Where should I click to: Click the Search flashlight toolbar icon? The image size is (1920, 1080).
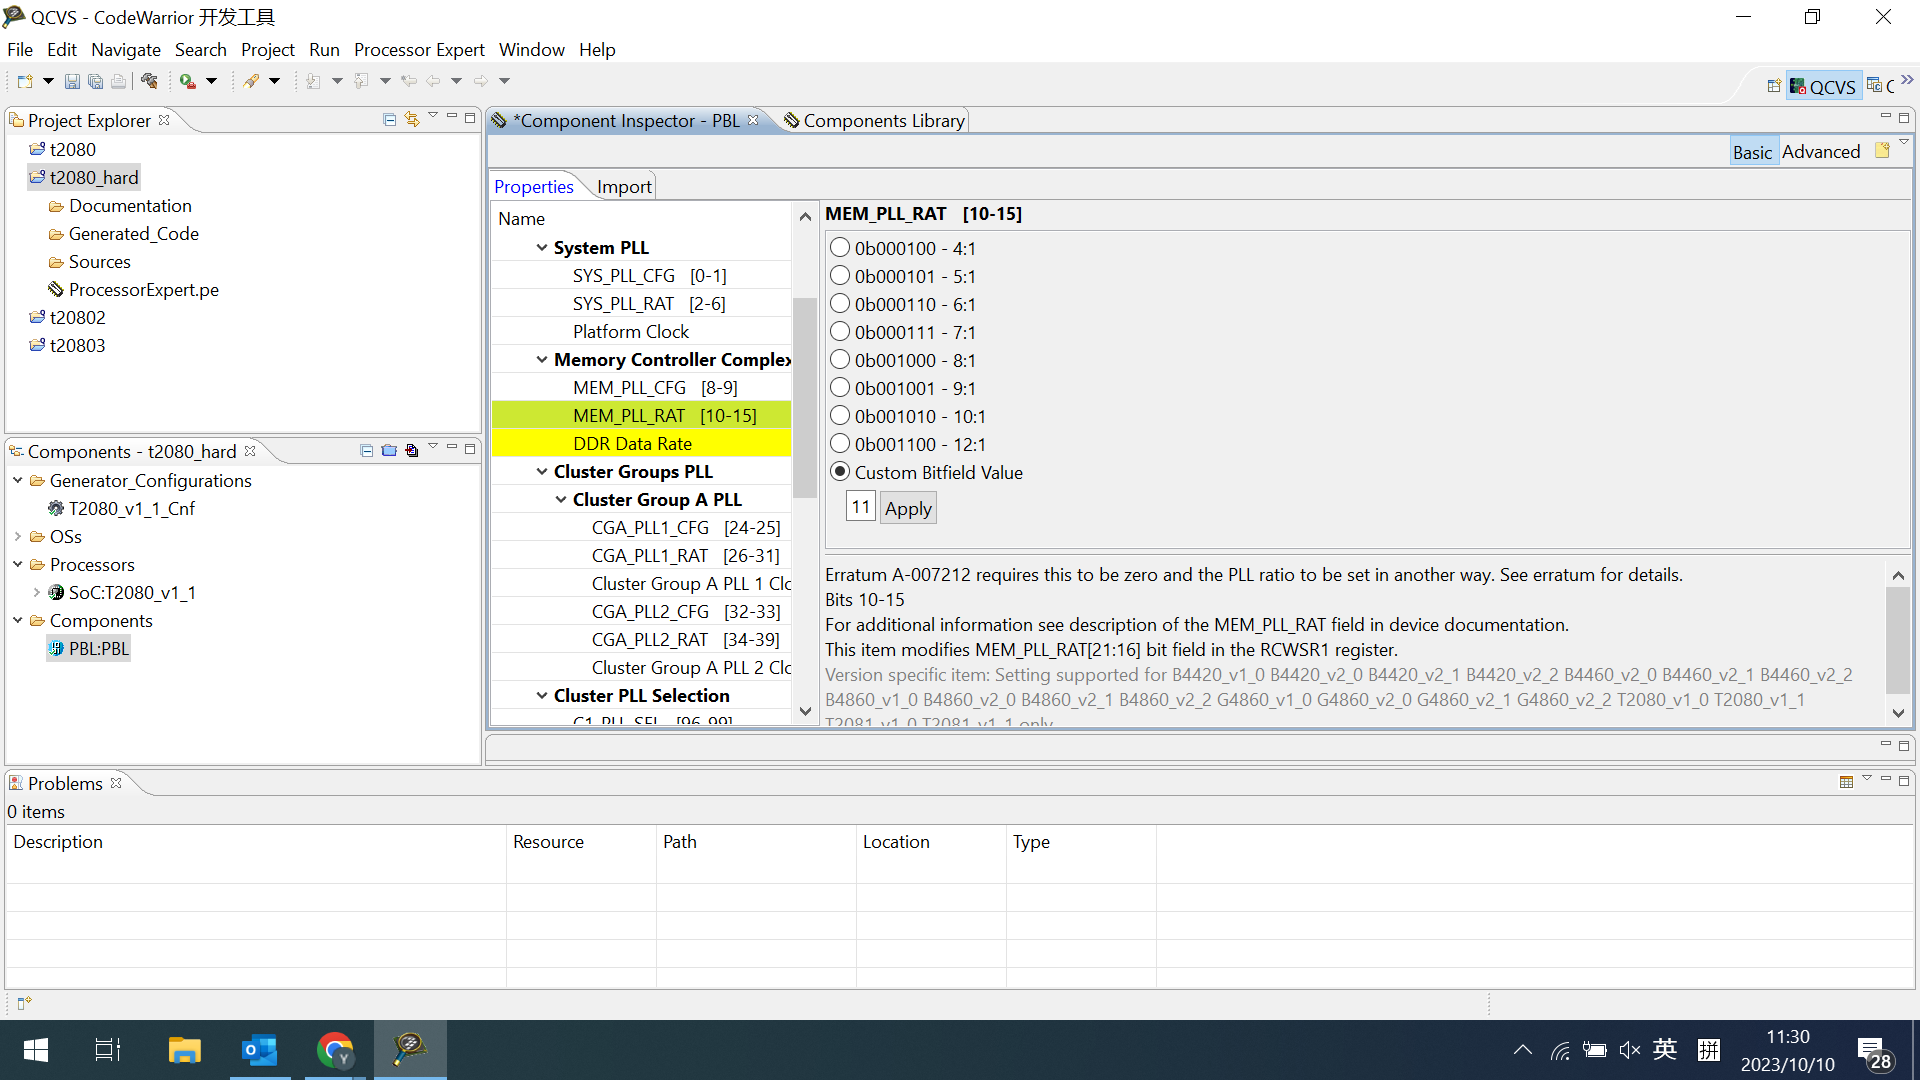251,81
